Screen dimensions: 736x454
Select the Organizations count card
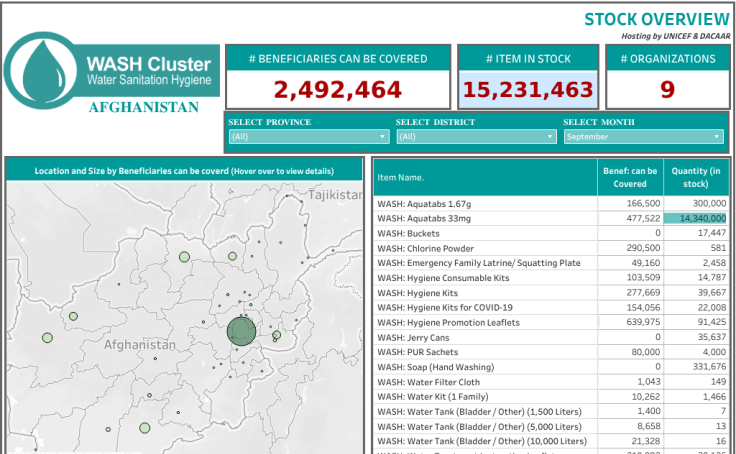[x=667, y=77]
